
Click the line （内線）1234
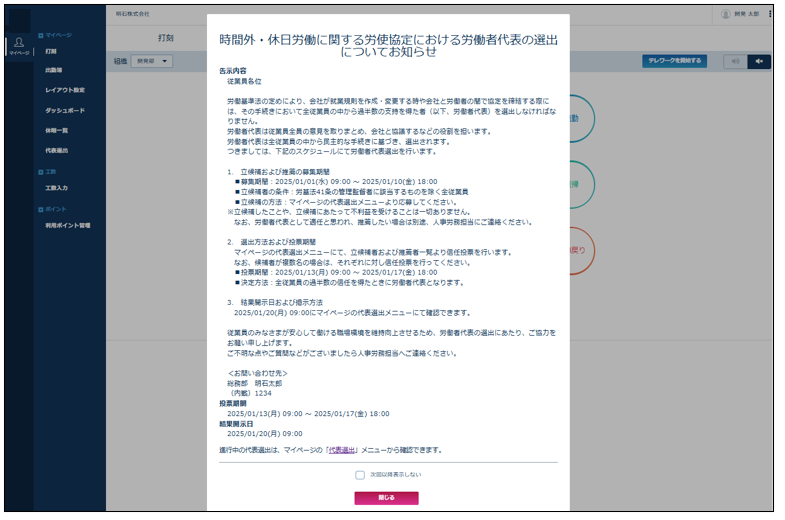(249, 393)
